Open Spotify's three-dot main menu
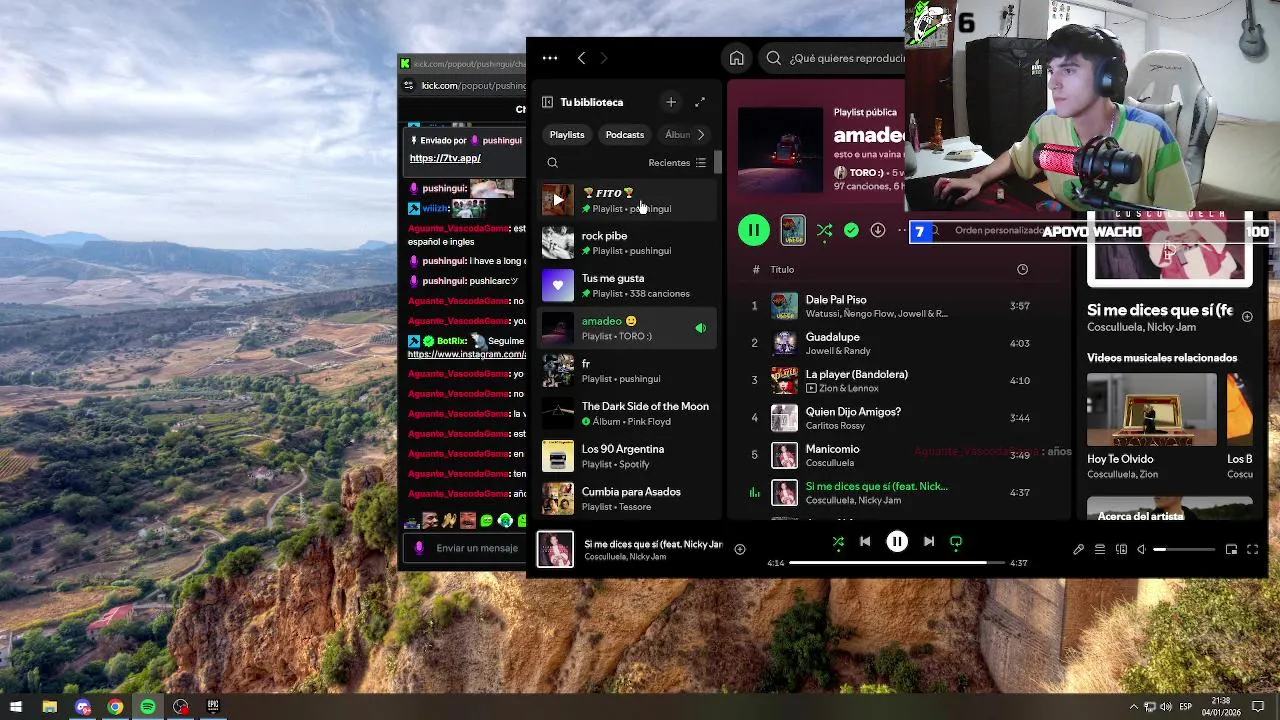Screen dimensions: 1280x720 point(550,58)
